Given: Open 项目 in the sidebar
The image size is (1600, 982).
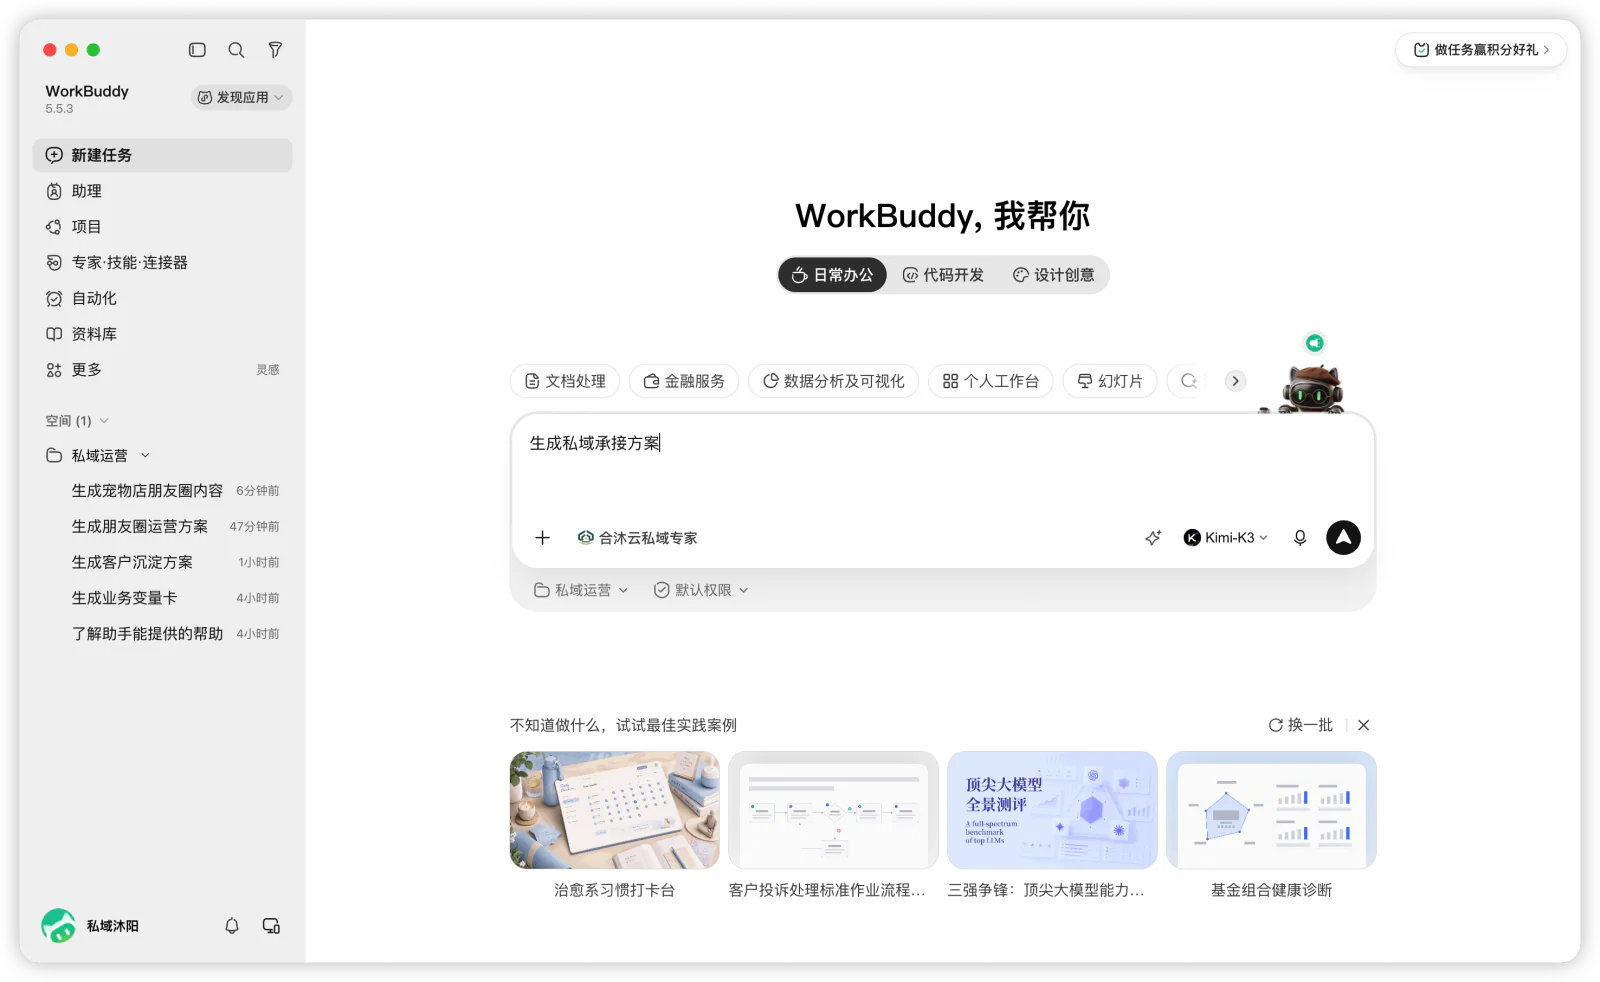Looking at the screenshot, I should pos(162,227).
